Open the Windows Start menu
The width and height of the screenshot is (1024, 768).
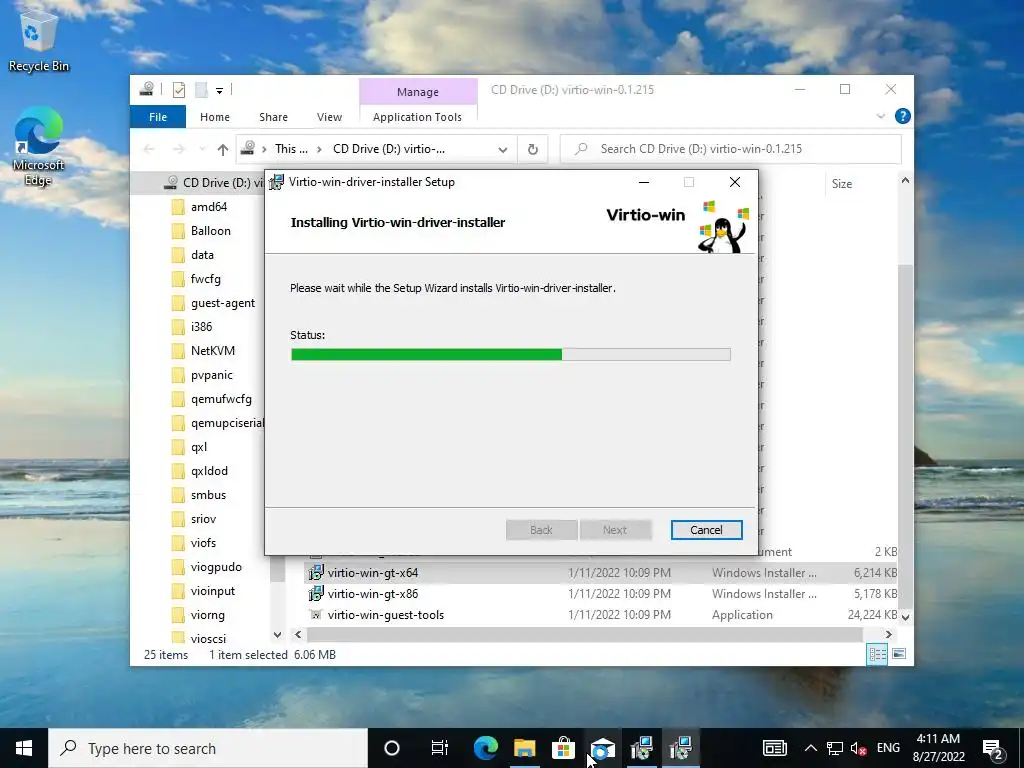[x=24, y=748]
